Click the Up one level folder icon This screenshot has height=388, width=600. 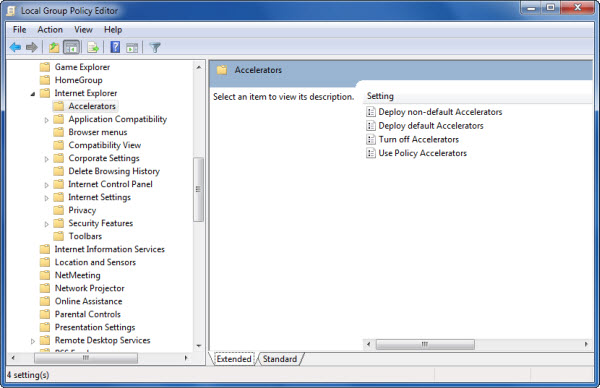[54, 47]
